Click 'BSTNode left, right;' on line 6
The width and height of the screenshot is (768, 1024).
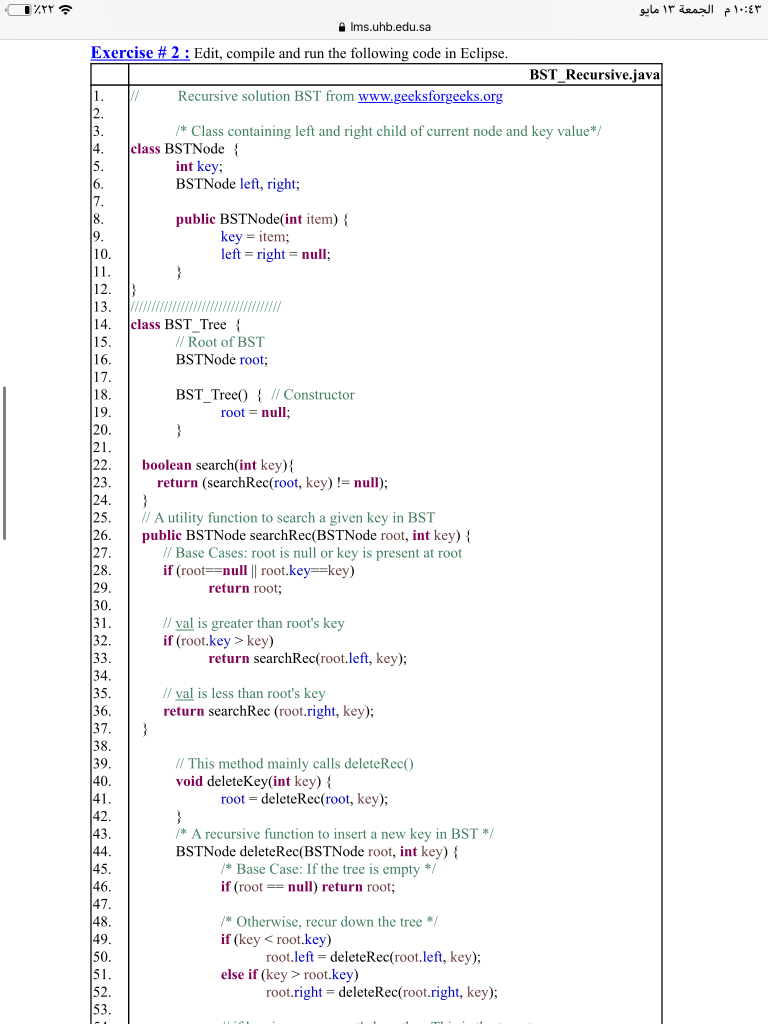[238, 184]
